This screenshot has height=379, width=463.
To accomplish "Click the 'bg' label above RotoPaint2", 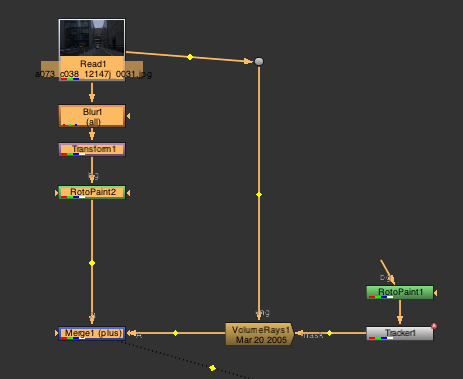I will (x=93, y=176).
